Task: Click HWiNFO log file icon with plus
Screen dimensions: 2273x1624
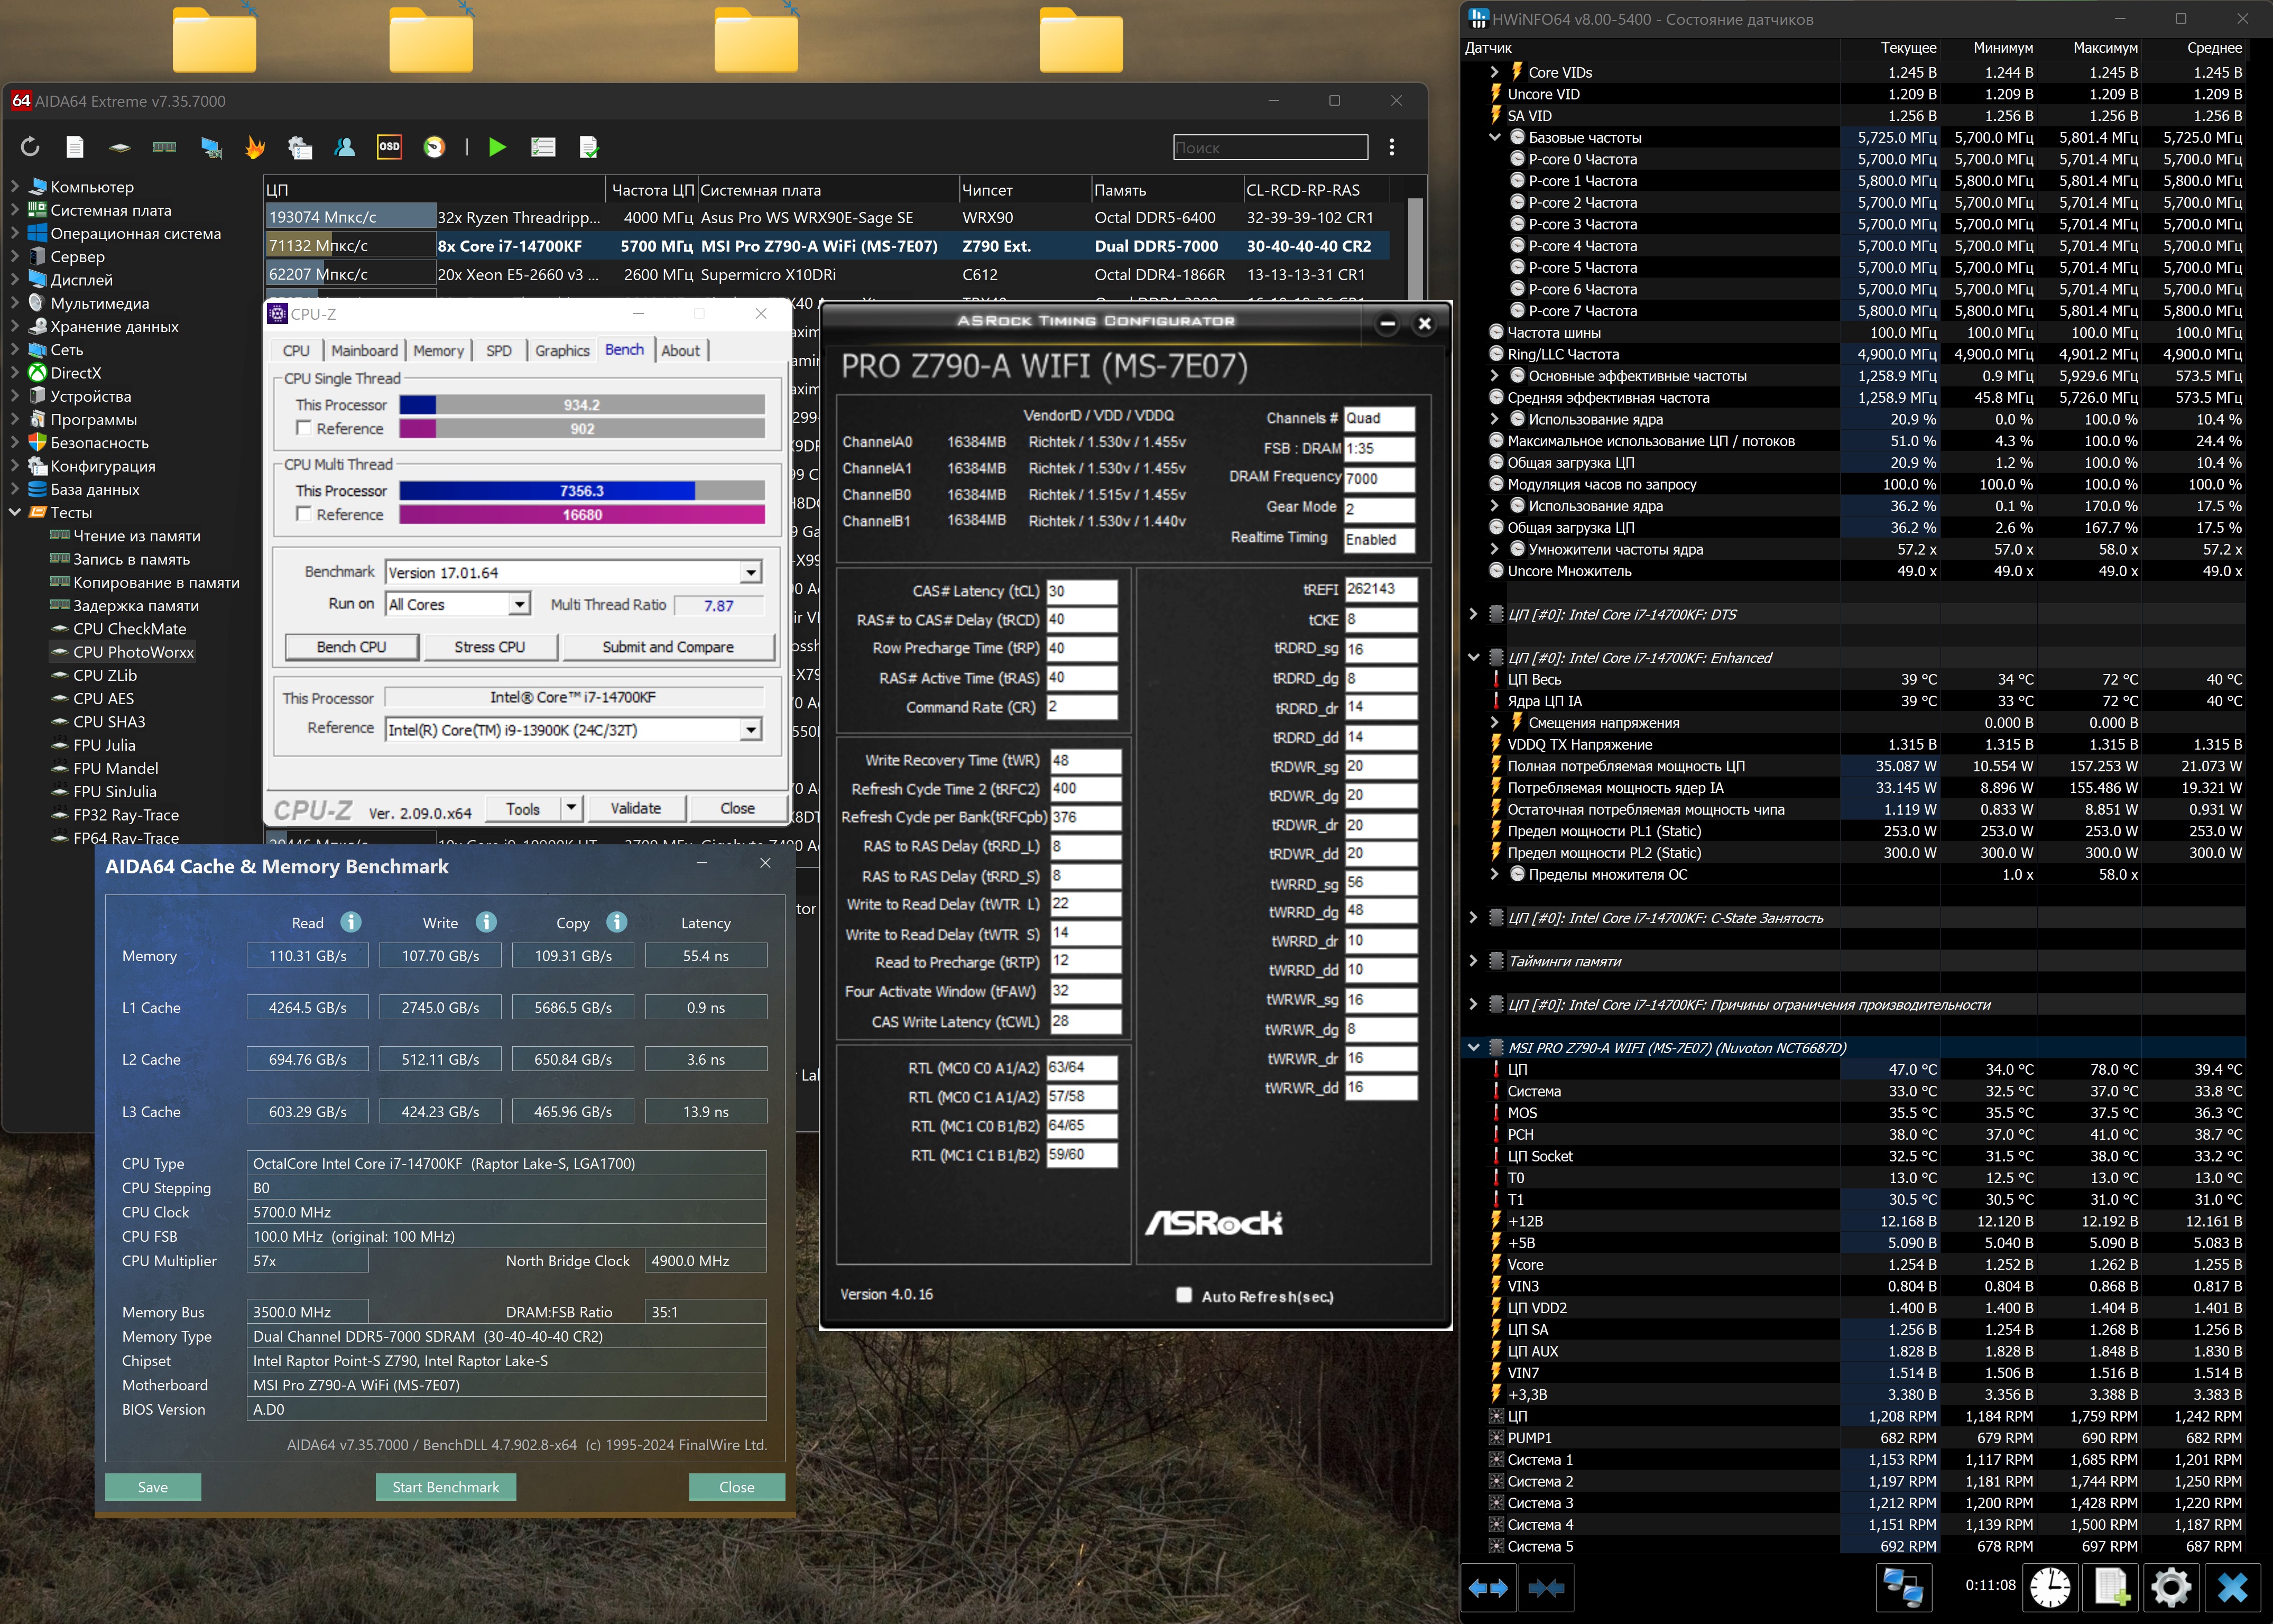Action: click(x=2111, y=1587)
